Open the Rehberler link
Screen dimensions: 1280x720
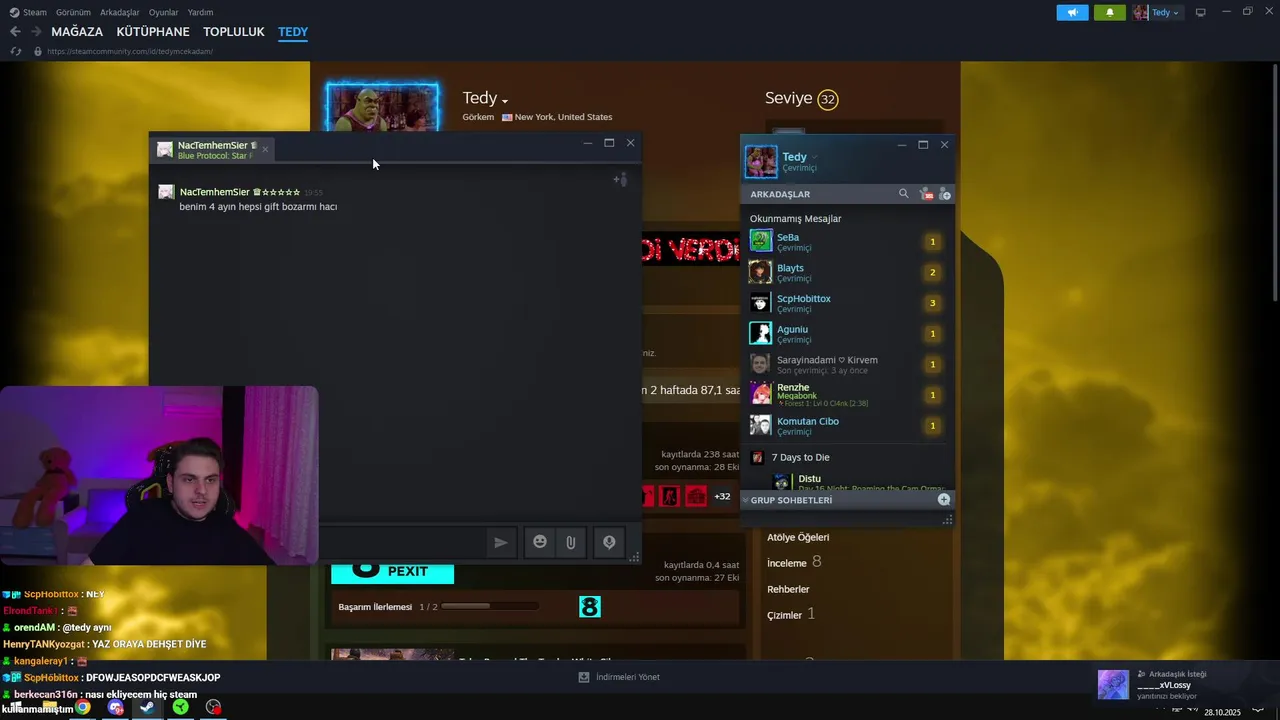tap(788, 589)
